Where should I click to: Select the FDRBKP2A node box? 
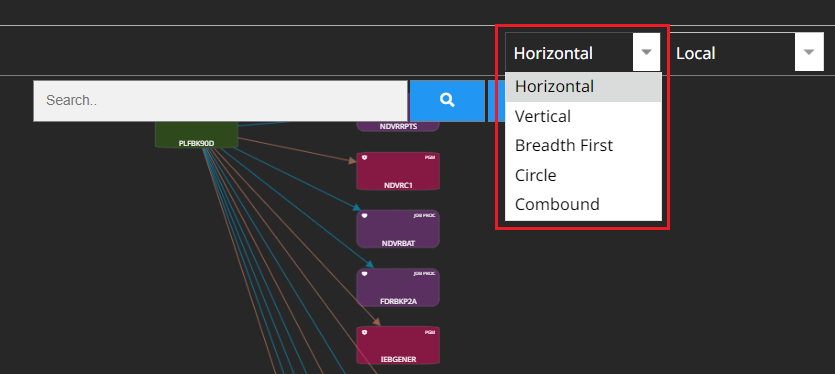(x=398, y=287)
